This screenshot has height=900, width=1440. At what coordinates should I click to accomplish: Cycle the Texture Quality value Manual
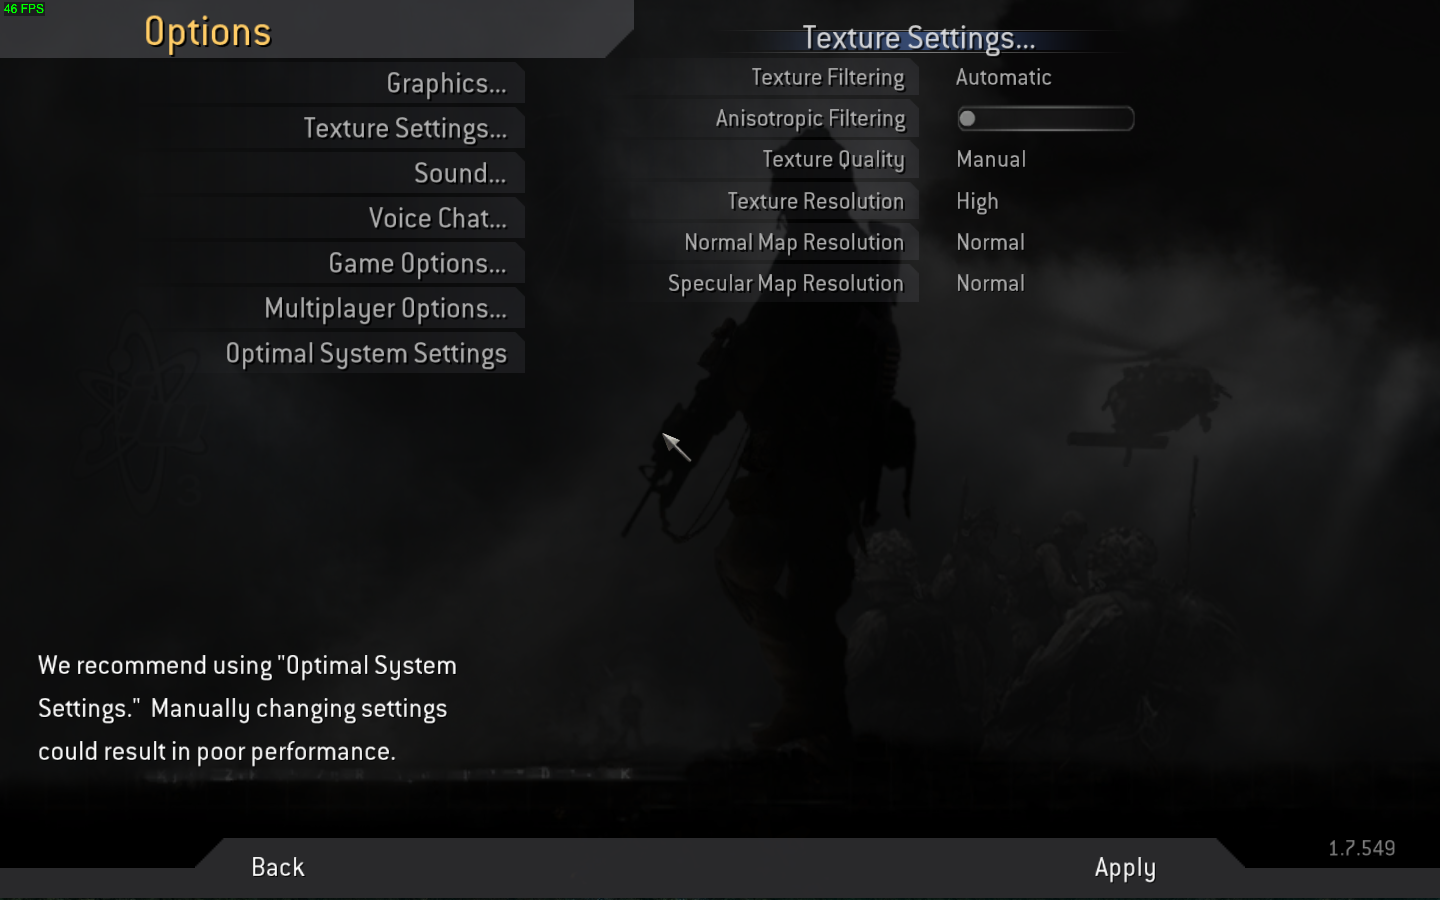[x=991, y=159]
